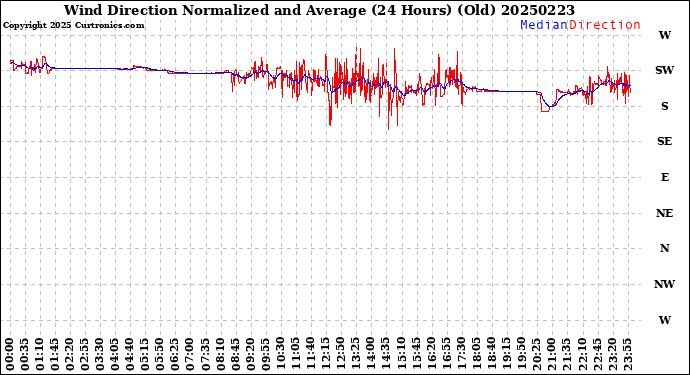Screen dimensions: 690x375
Task: Click the "07:00" time axis label
Action: click(x=190, y=354)
